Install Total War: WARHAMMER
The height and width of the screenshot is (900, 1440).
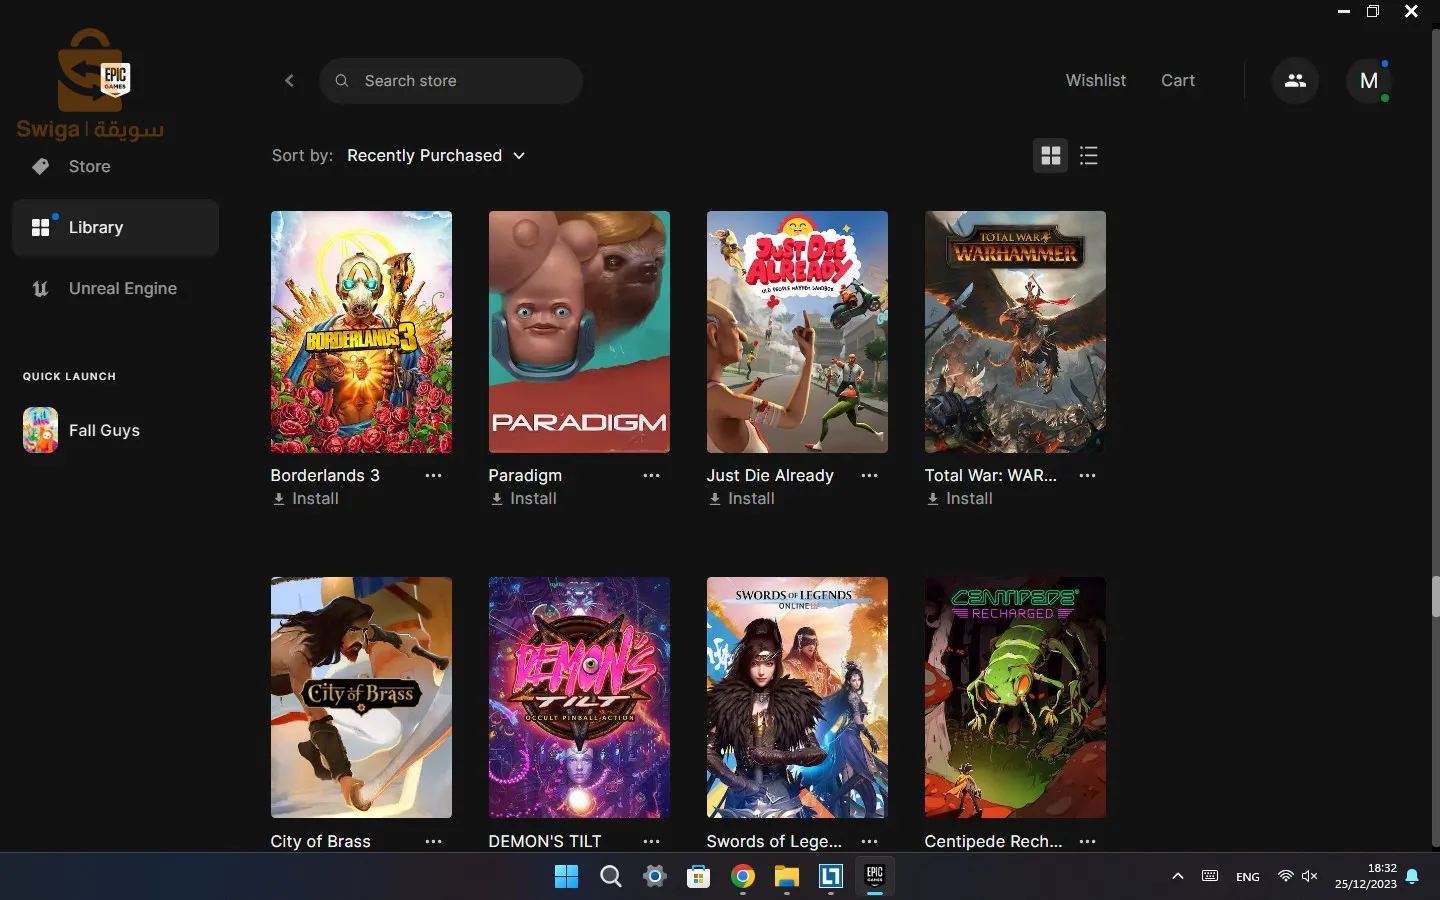click(960, 499)
